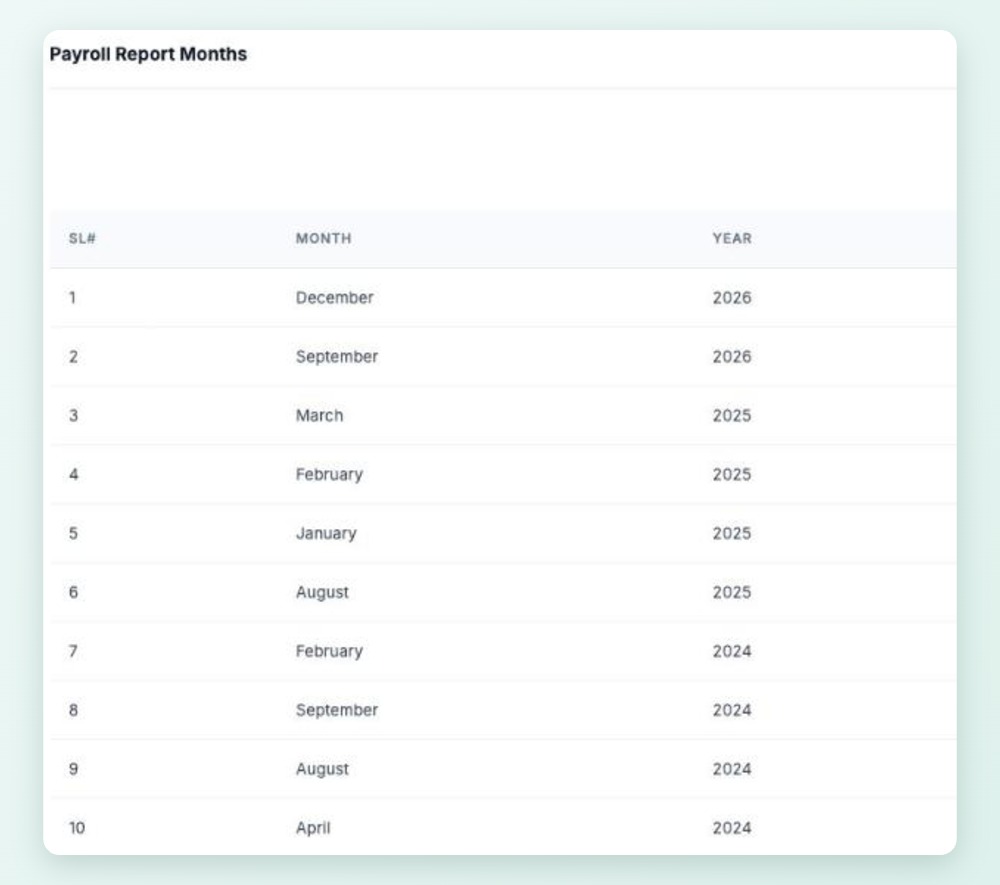The height and width of the screenshot is (885, 1000).
Task: Click the January month cell
Action: click(x=326, y=534)
